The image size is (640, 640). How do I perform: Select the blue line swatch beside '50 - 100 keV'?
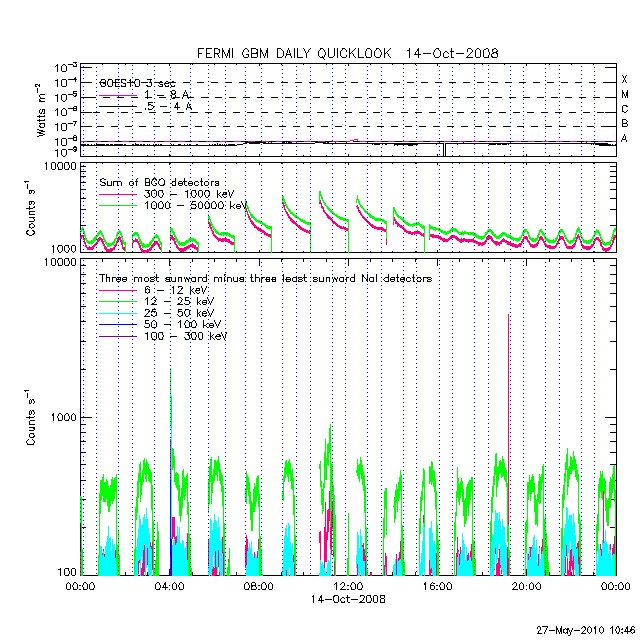(118, 325)
